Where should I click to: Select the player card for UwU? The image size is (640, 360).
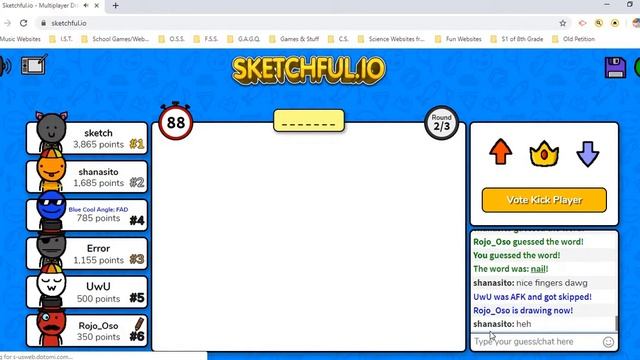(87, 292)
